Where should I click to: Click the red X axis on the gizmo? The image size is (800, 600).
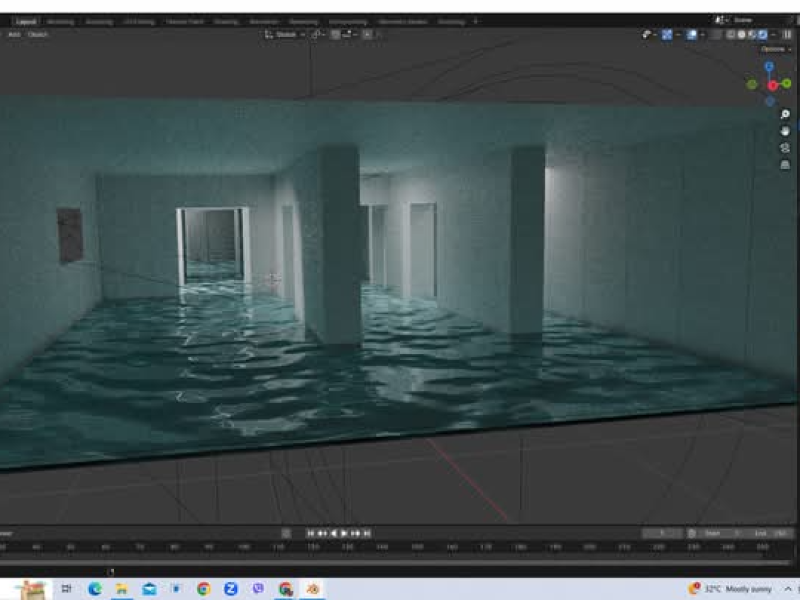point(773,85)
